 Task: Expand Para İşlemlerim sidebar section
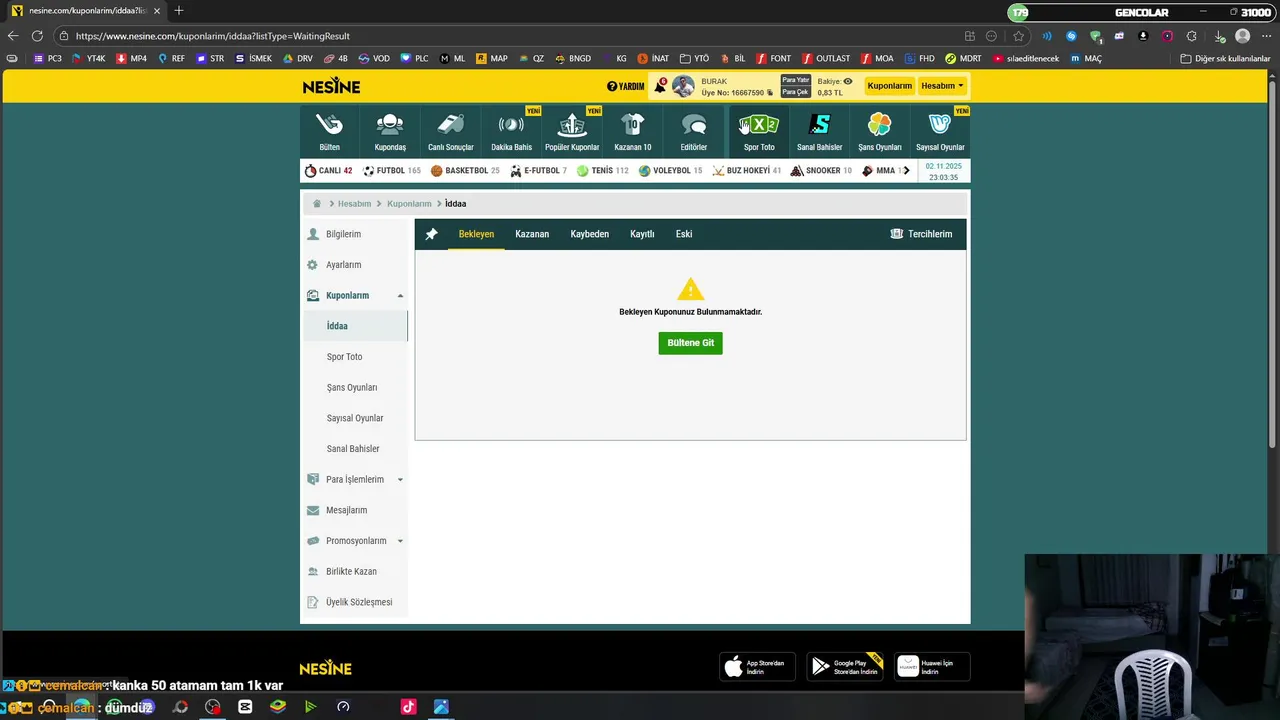click(355, 480)
